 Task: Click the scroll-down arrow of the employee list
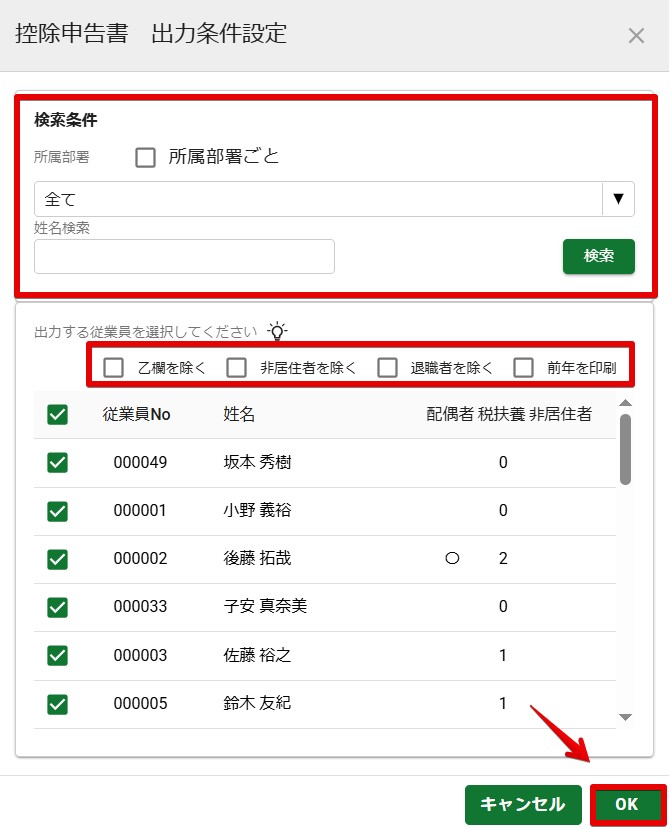(x=625, y=717)
